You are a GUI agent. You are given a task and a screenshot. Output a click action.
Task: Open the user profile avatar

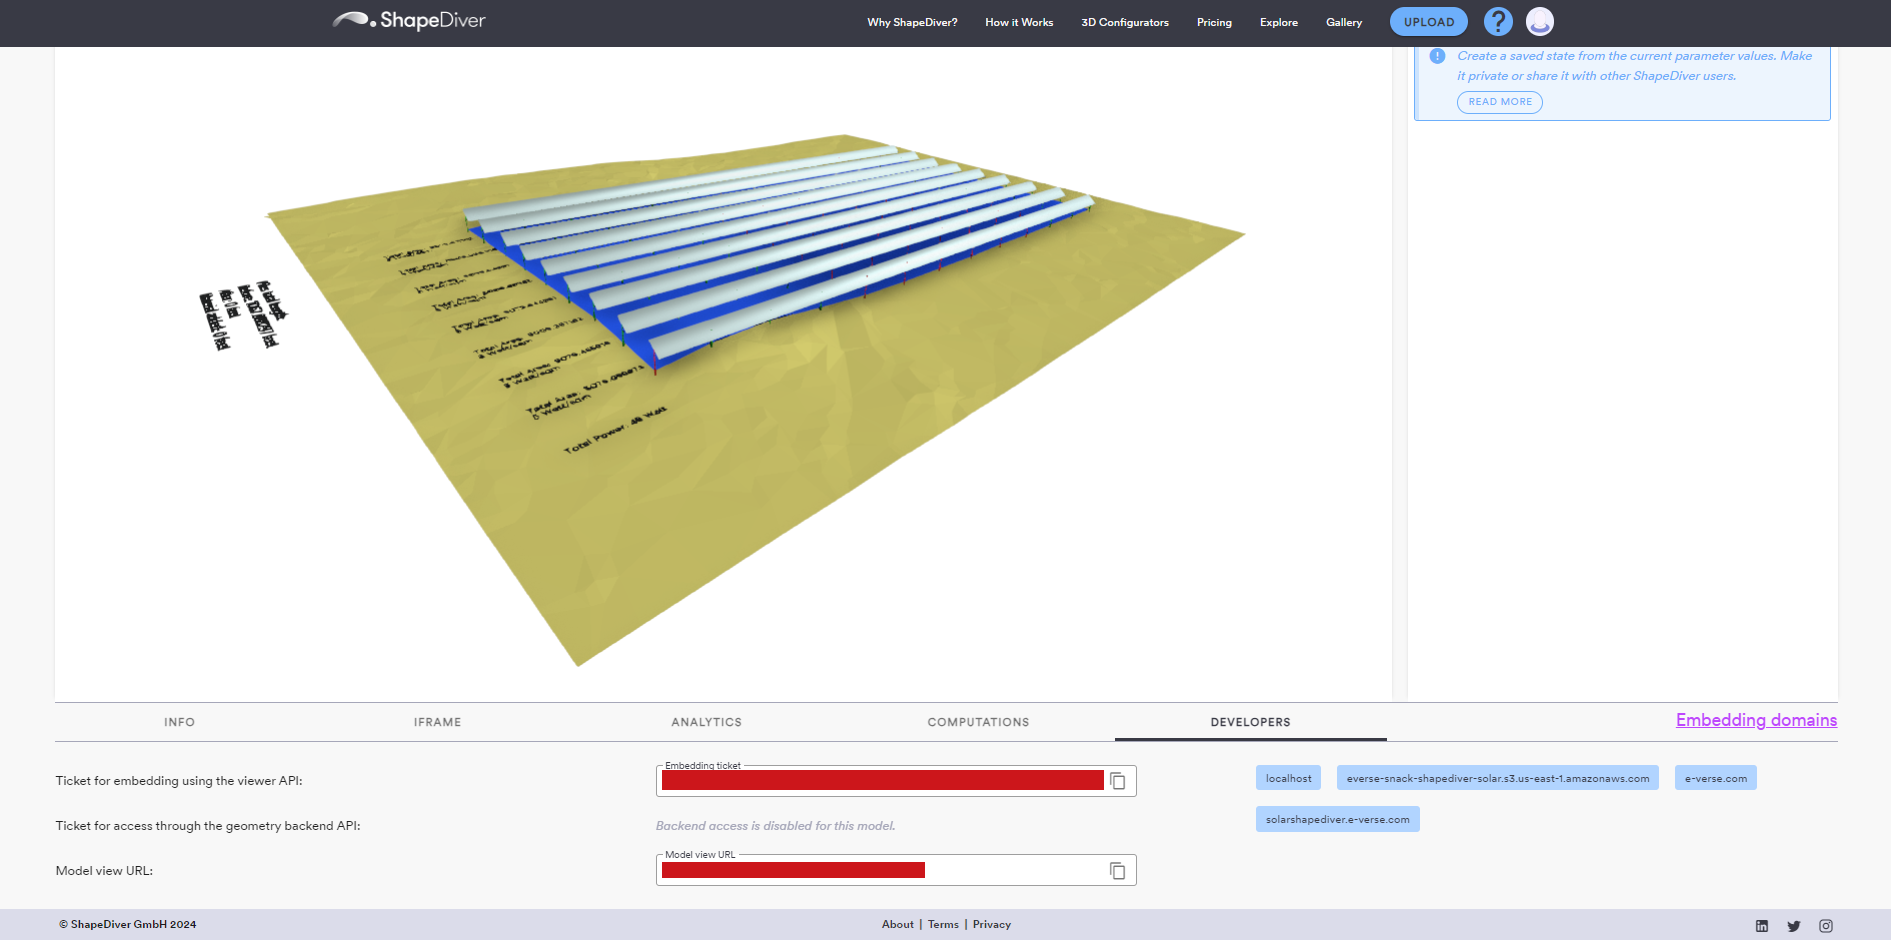tap(1540, 21)
